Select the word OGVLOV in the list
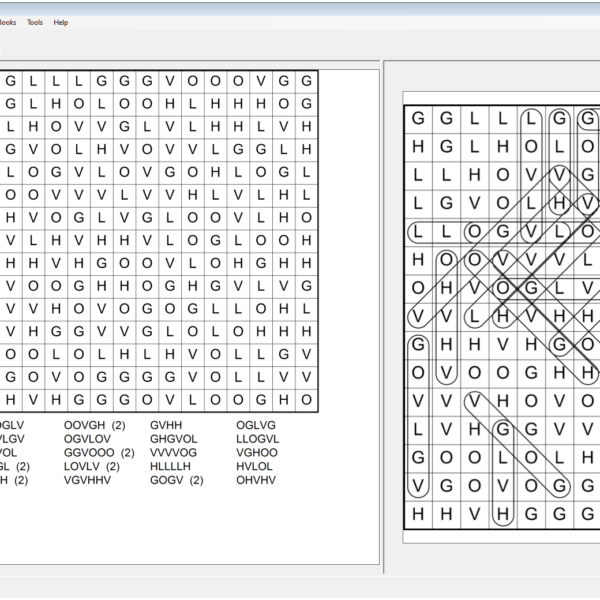This screenshot has height=600, width=600. coord(87,439)
